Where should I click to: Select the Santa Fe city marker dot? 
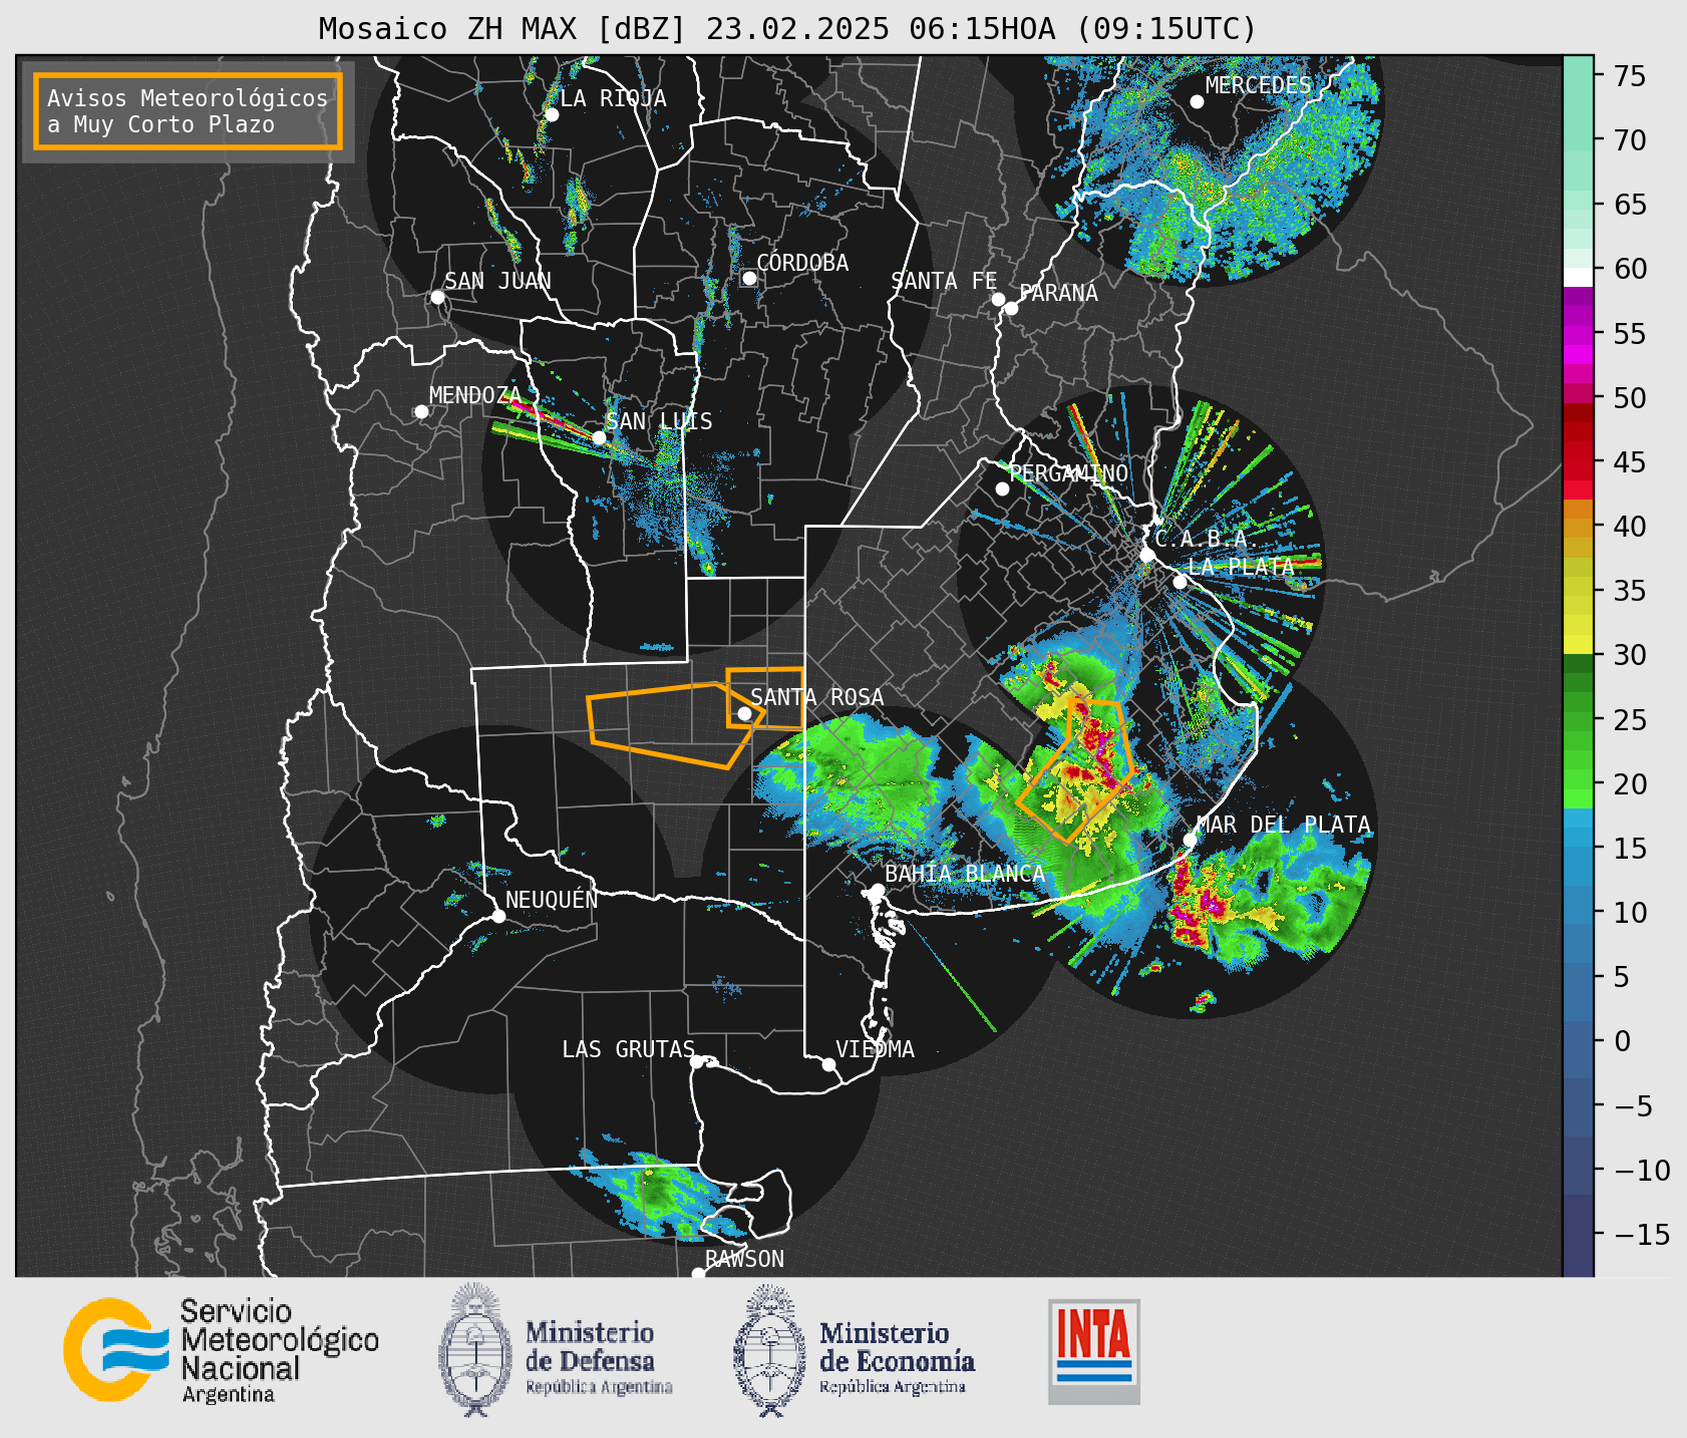(x=998, y=299)
